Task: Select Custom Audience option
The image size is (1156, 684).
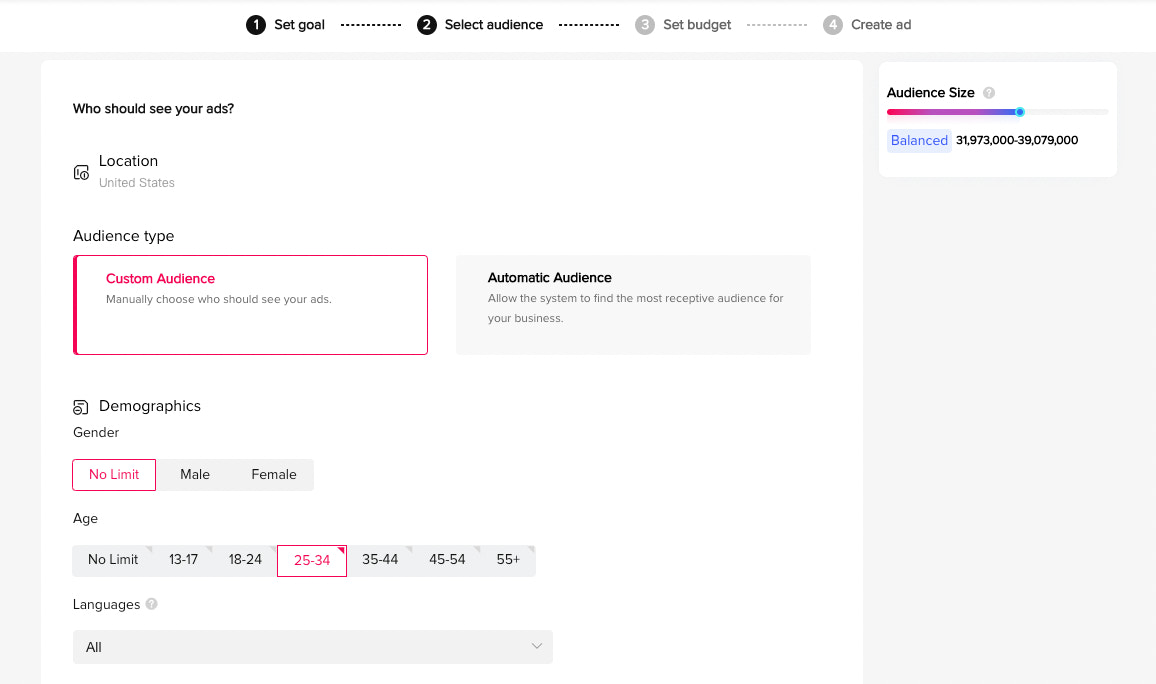Action: [x=251, y=305]
